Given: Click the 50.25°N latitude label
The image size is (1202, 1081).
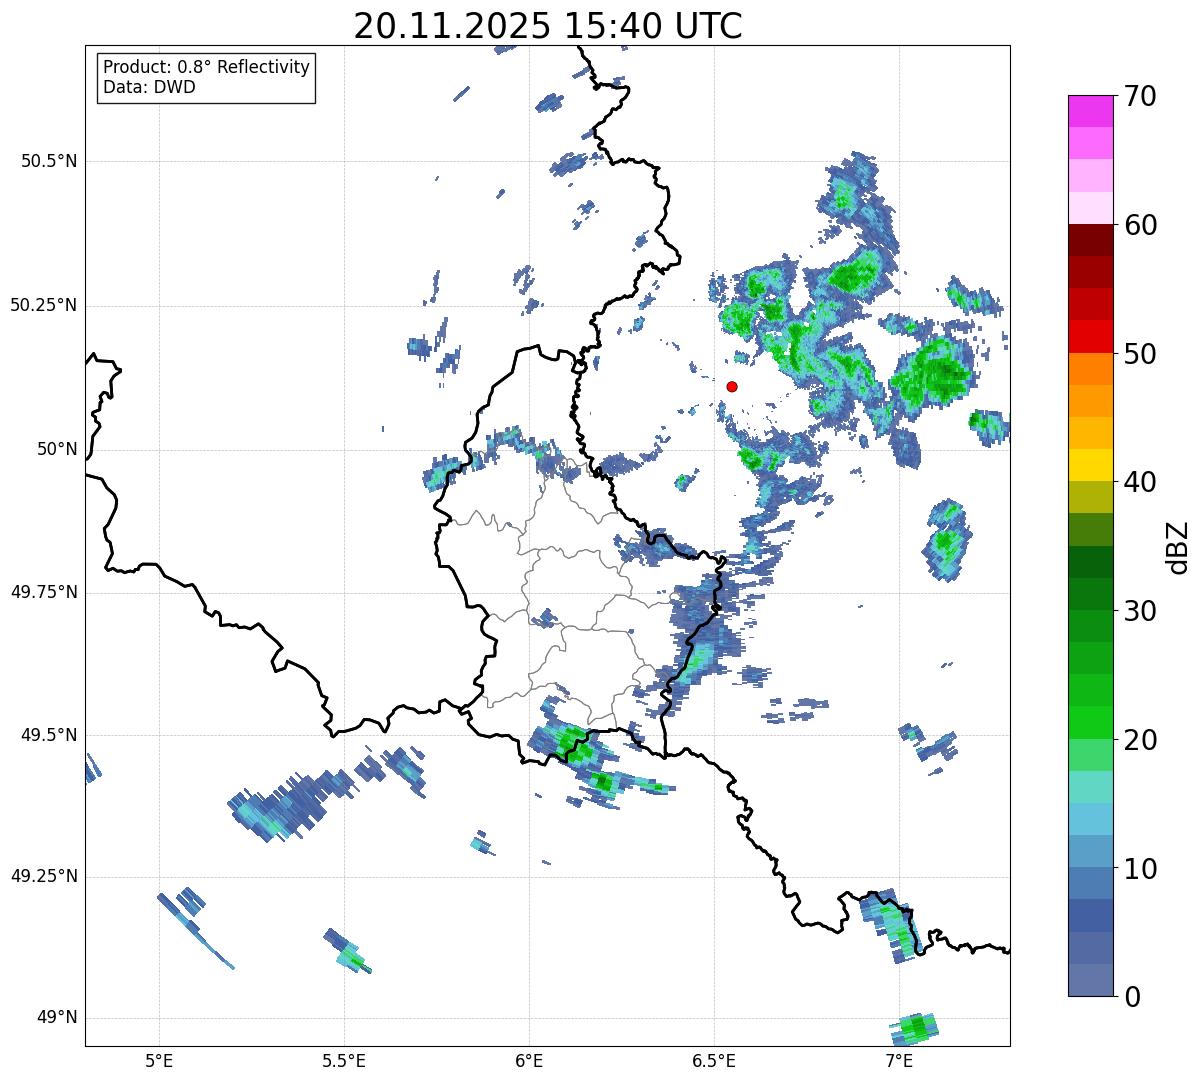Looking at the screenshot, I should coord(44,305).
